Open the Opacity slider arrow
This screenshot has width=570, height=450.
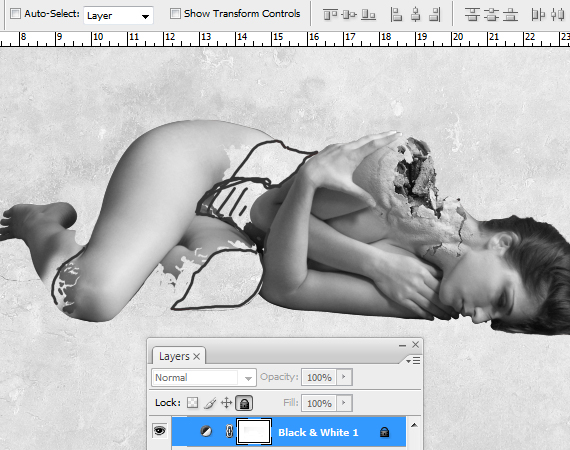point(344,377)
